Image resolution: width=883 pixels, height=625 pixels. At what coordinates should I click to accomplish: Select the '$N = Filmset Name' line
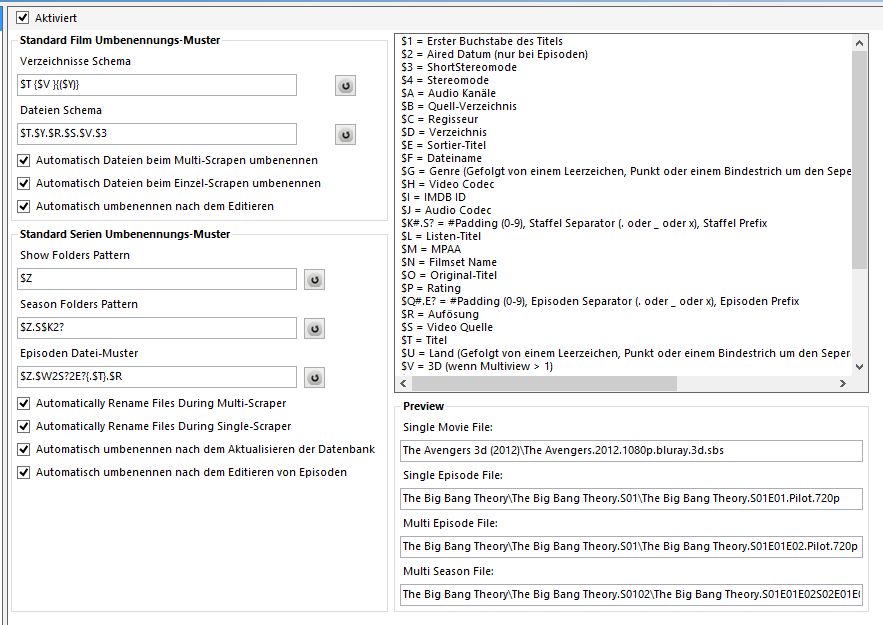(449, 262)
